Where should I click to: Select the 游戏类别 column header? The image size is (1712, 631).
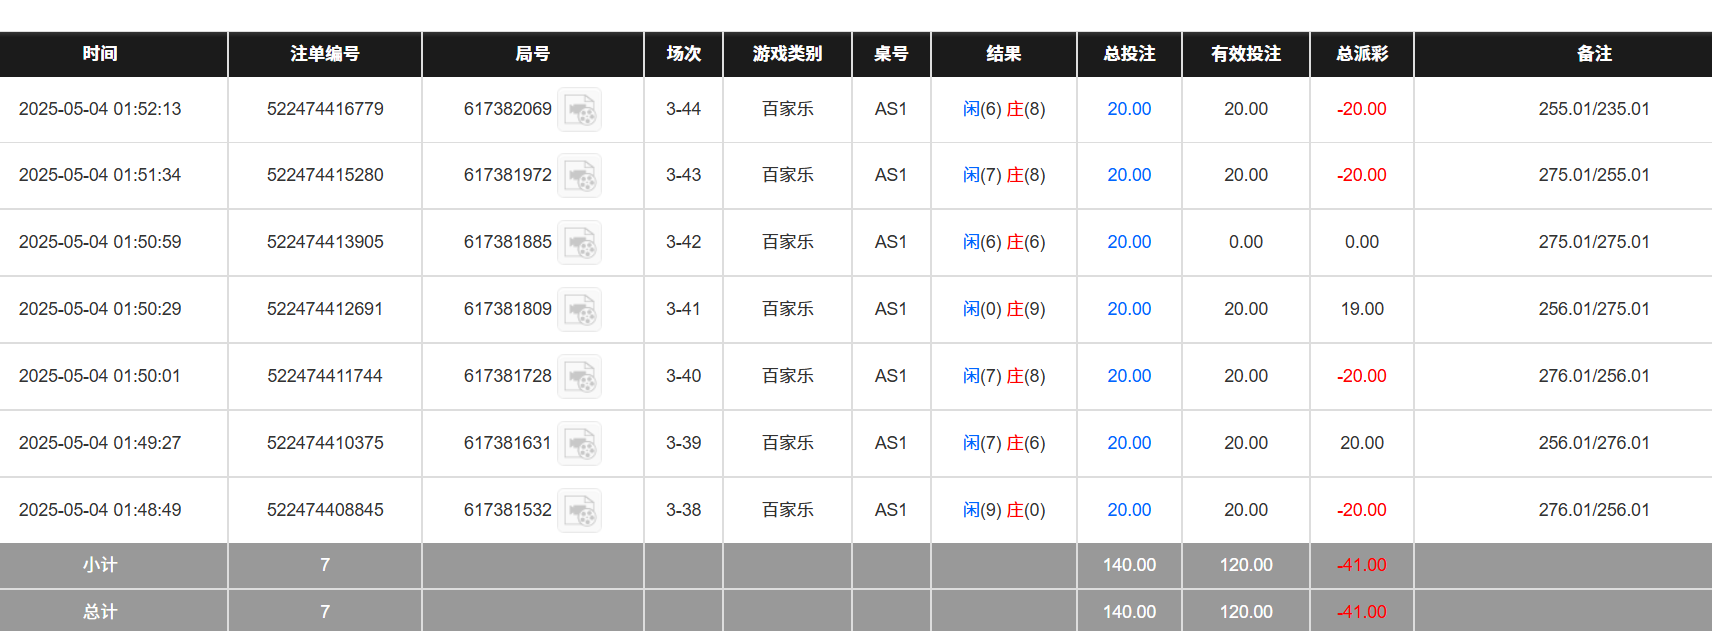pos(786,55)
